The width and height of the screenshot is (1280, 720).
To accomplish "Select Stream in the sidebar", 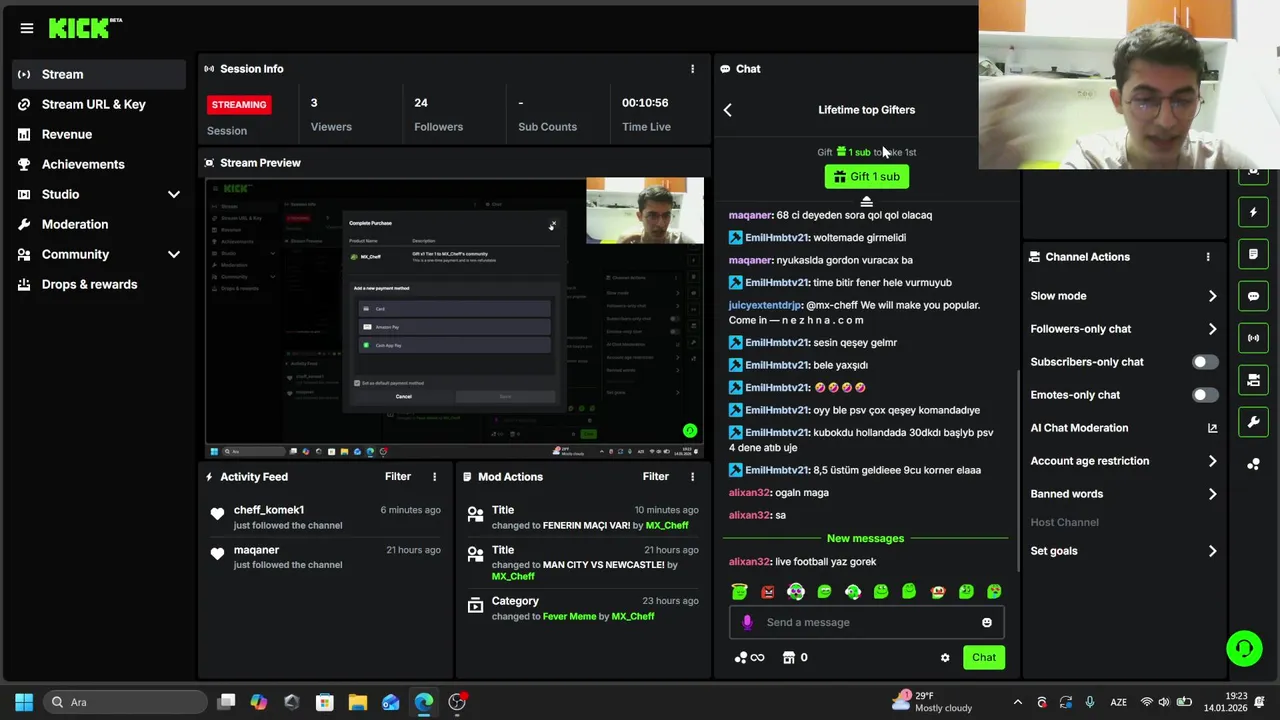I will tap(99, 74).
